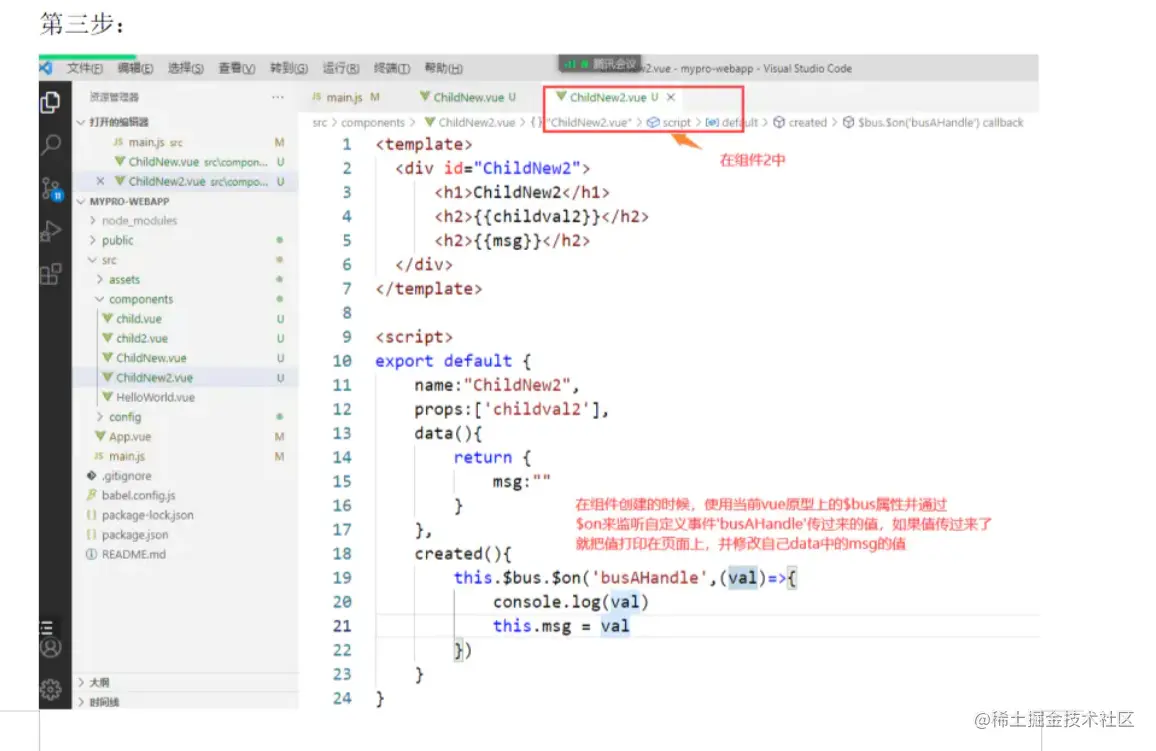The width and height of the screenshot is (1156, 751).
Task: Close ChildNew2.vue in open editors list
Action: pos(100,181)
